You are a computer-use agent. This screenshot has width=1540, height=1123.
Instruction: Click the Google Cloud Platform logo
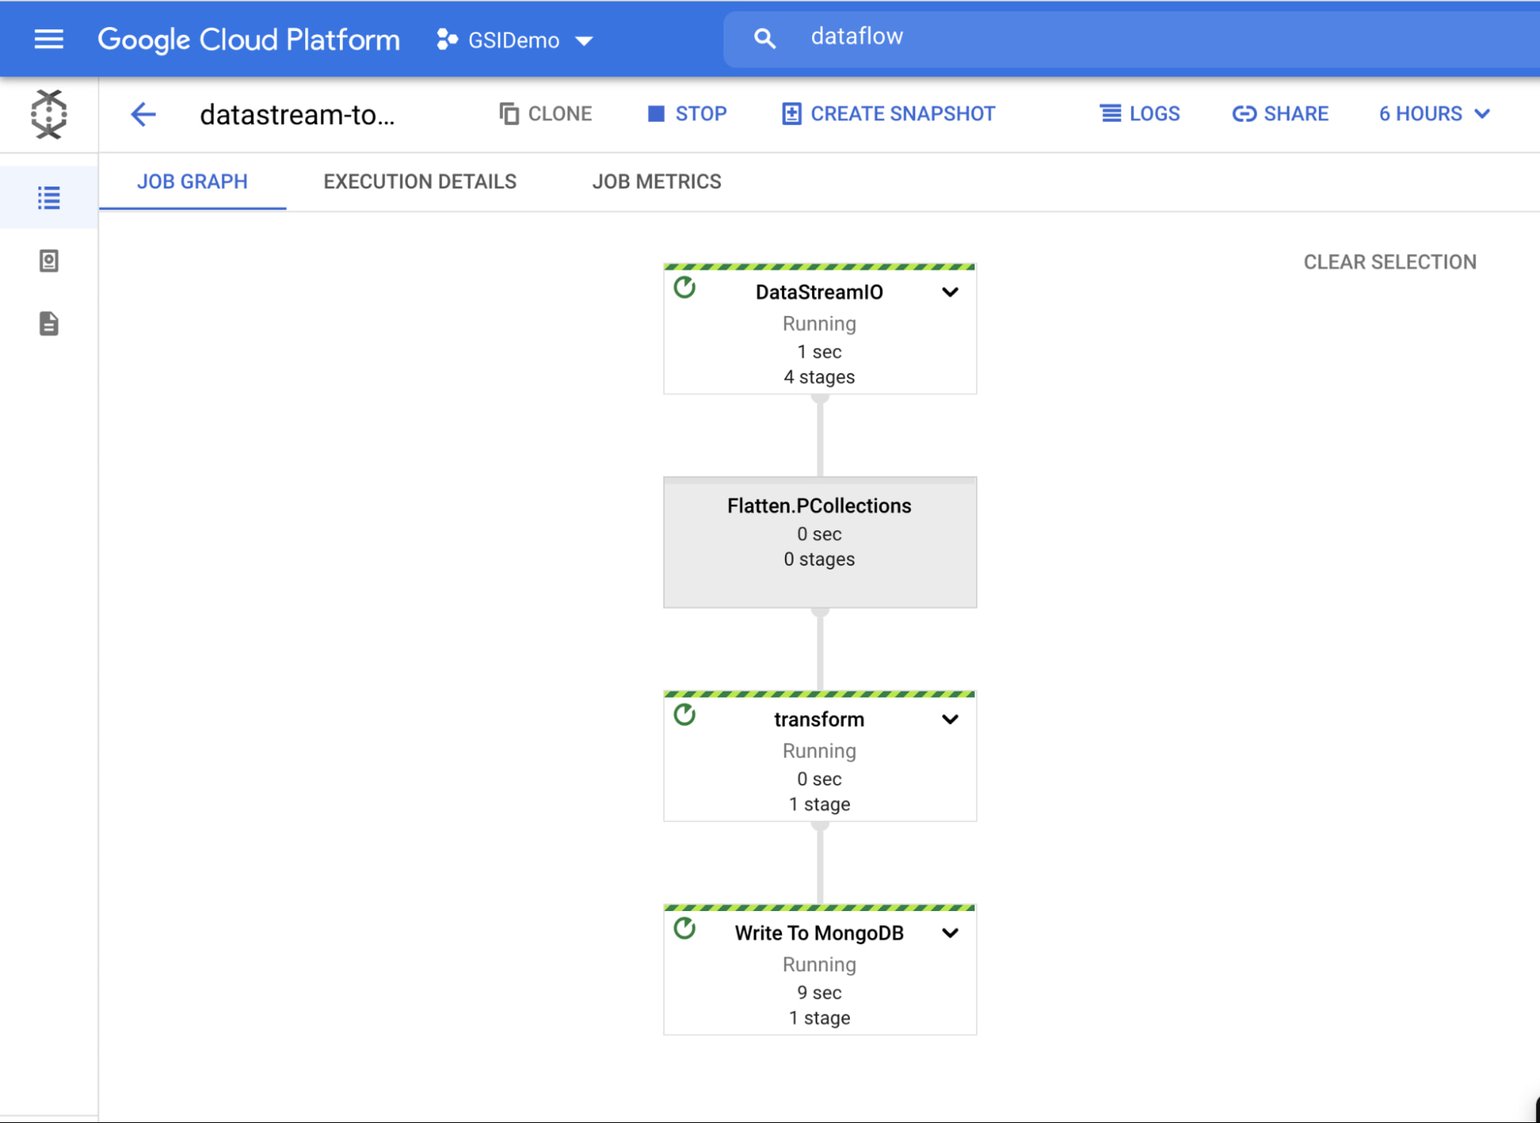click(x=248, y=39)
